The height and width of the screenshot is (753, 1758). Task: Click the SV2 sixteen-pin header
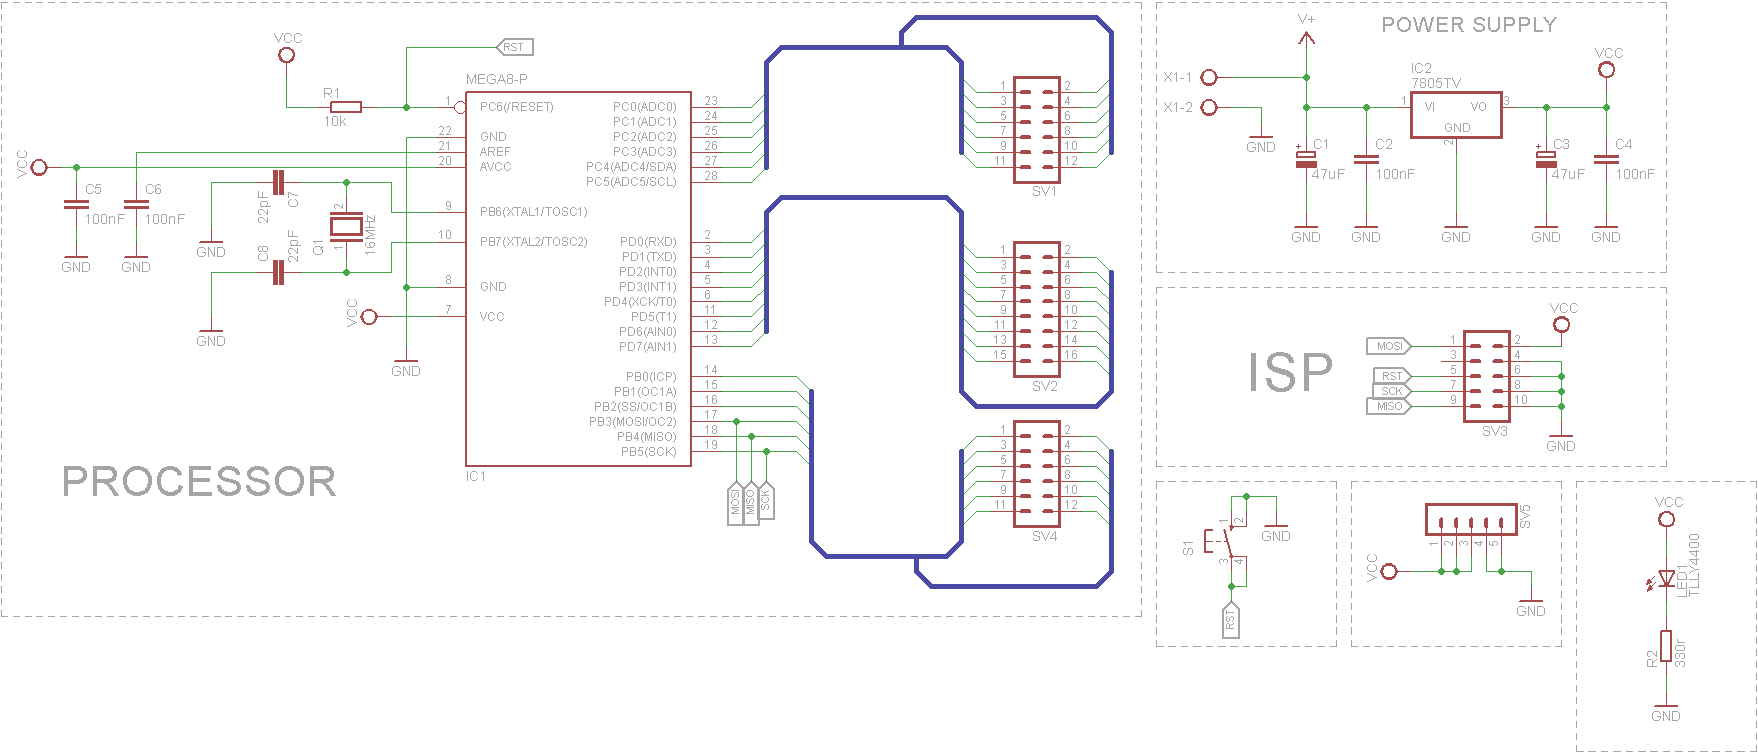click(1036, 309)
